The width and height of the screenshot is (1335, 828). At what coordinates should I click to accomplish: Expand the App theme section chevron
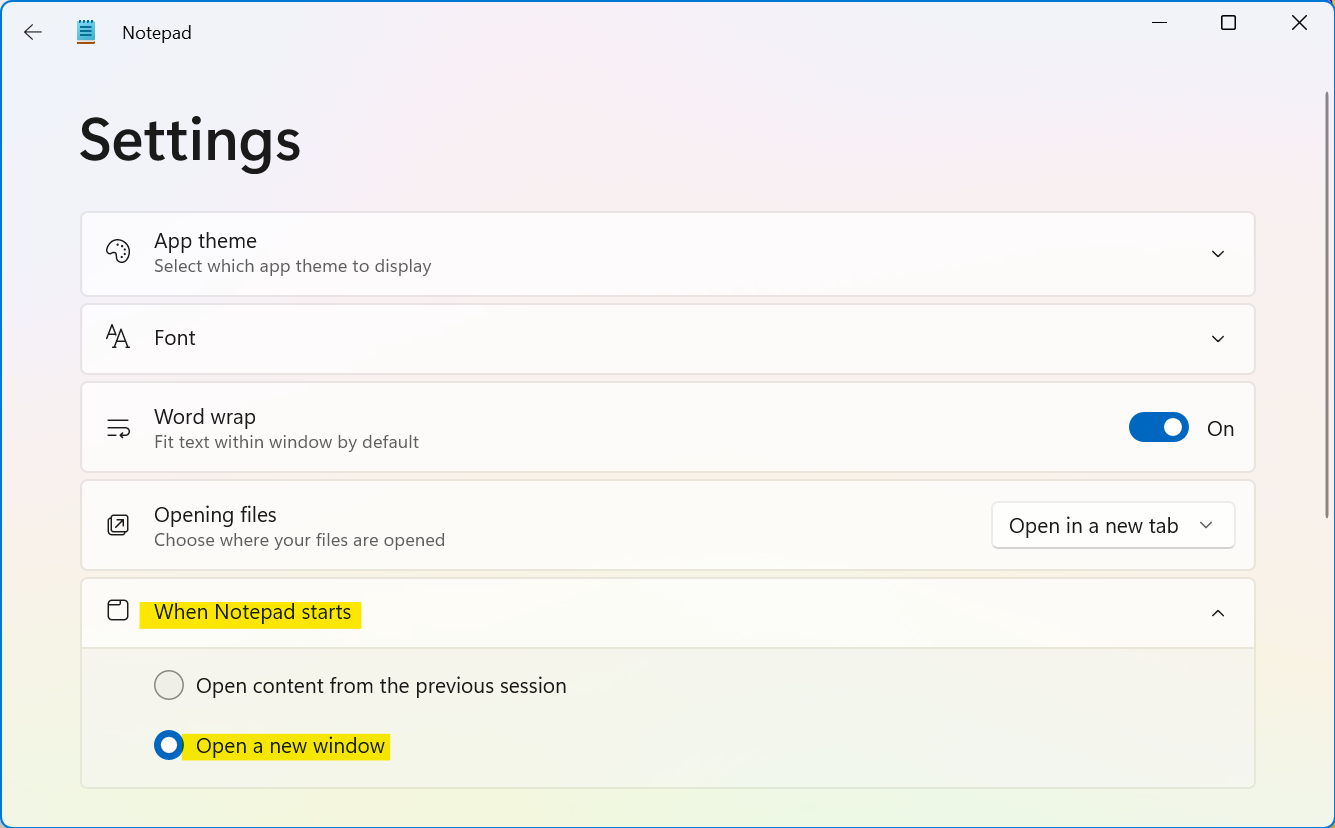pyautogui.click(x=1218, y=254)
